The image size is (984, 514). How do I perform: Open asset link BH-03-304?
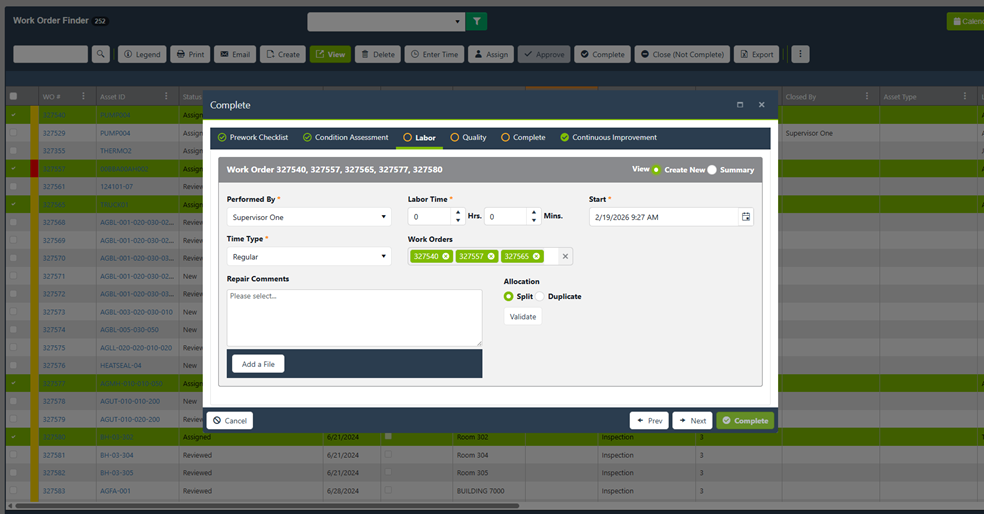click(117, 455)
